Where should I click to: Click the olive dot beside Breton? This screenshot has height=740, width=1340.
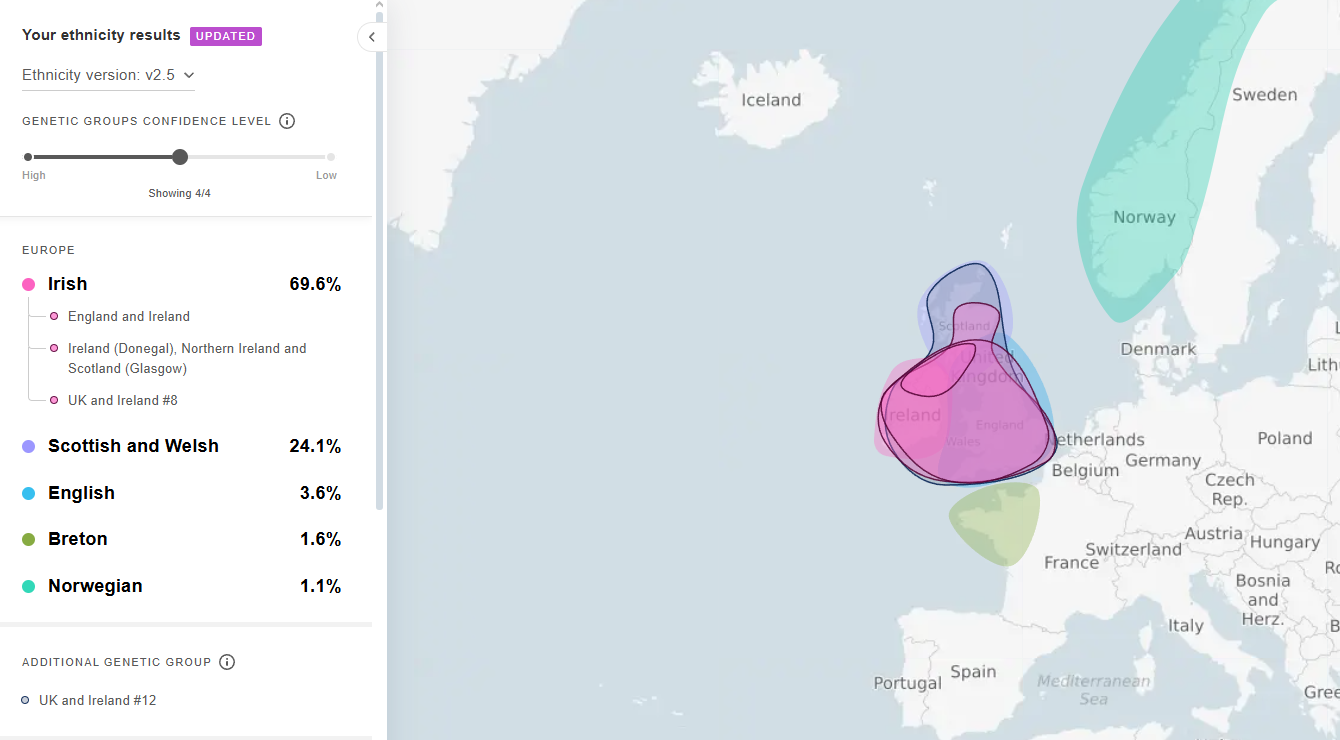point(29,540)
